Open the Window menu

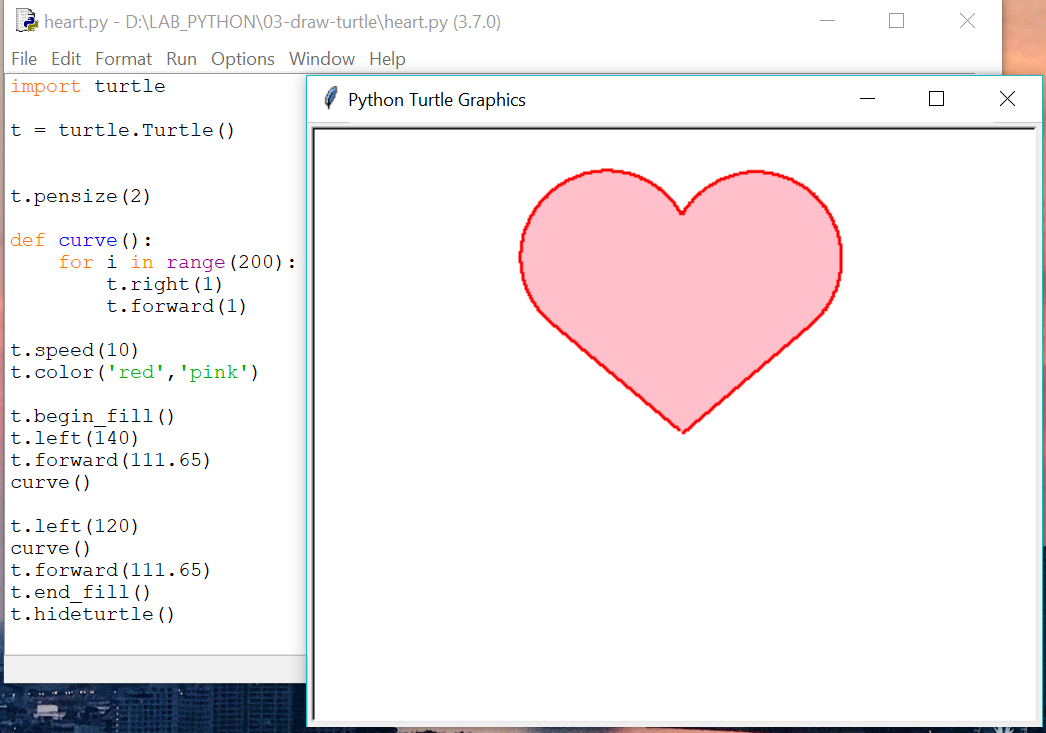click(321, 59)
